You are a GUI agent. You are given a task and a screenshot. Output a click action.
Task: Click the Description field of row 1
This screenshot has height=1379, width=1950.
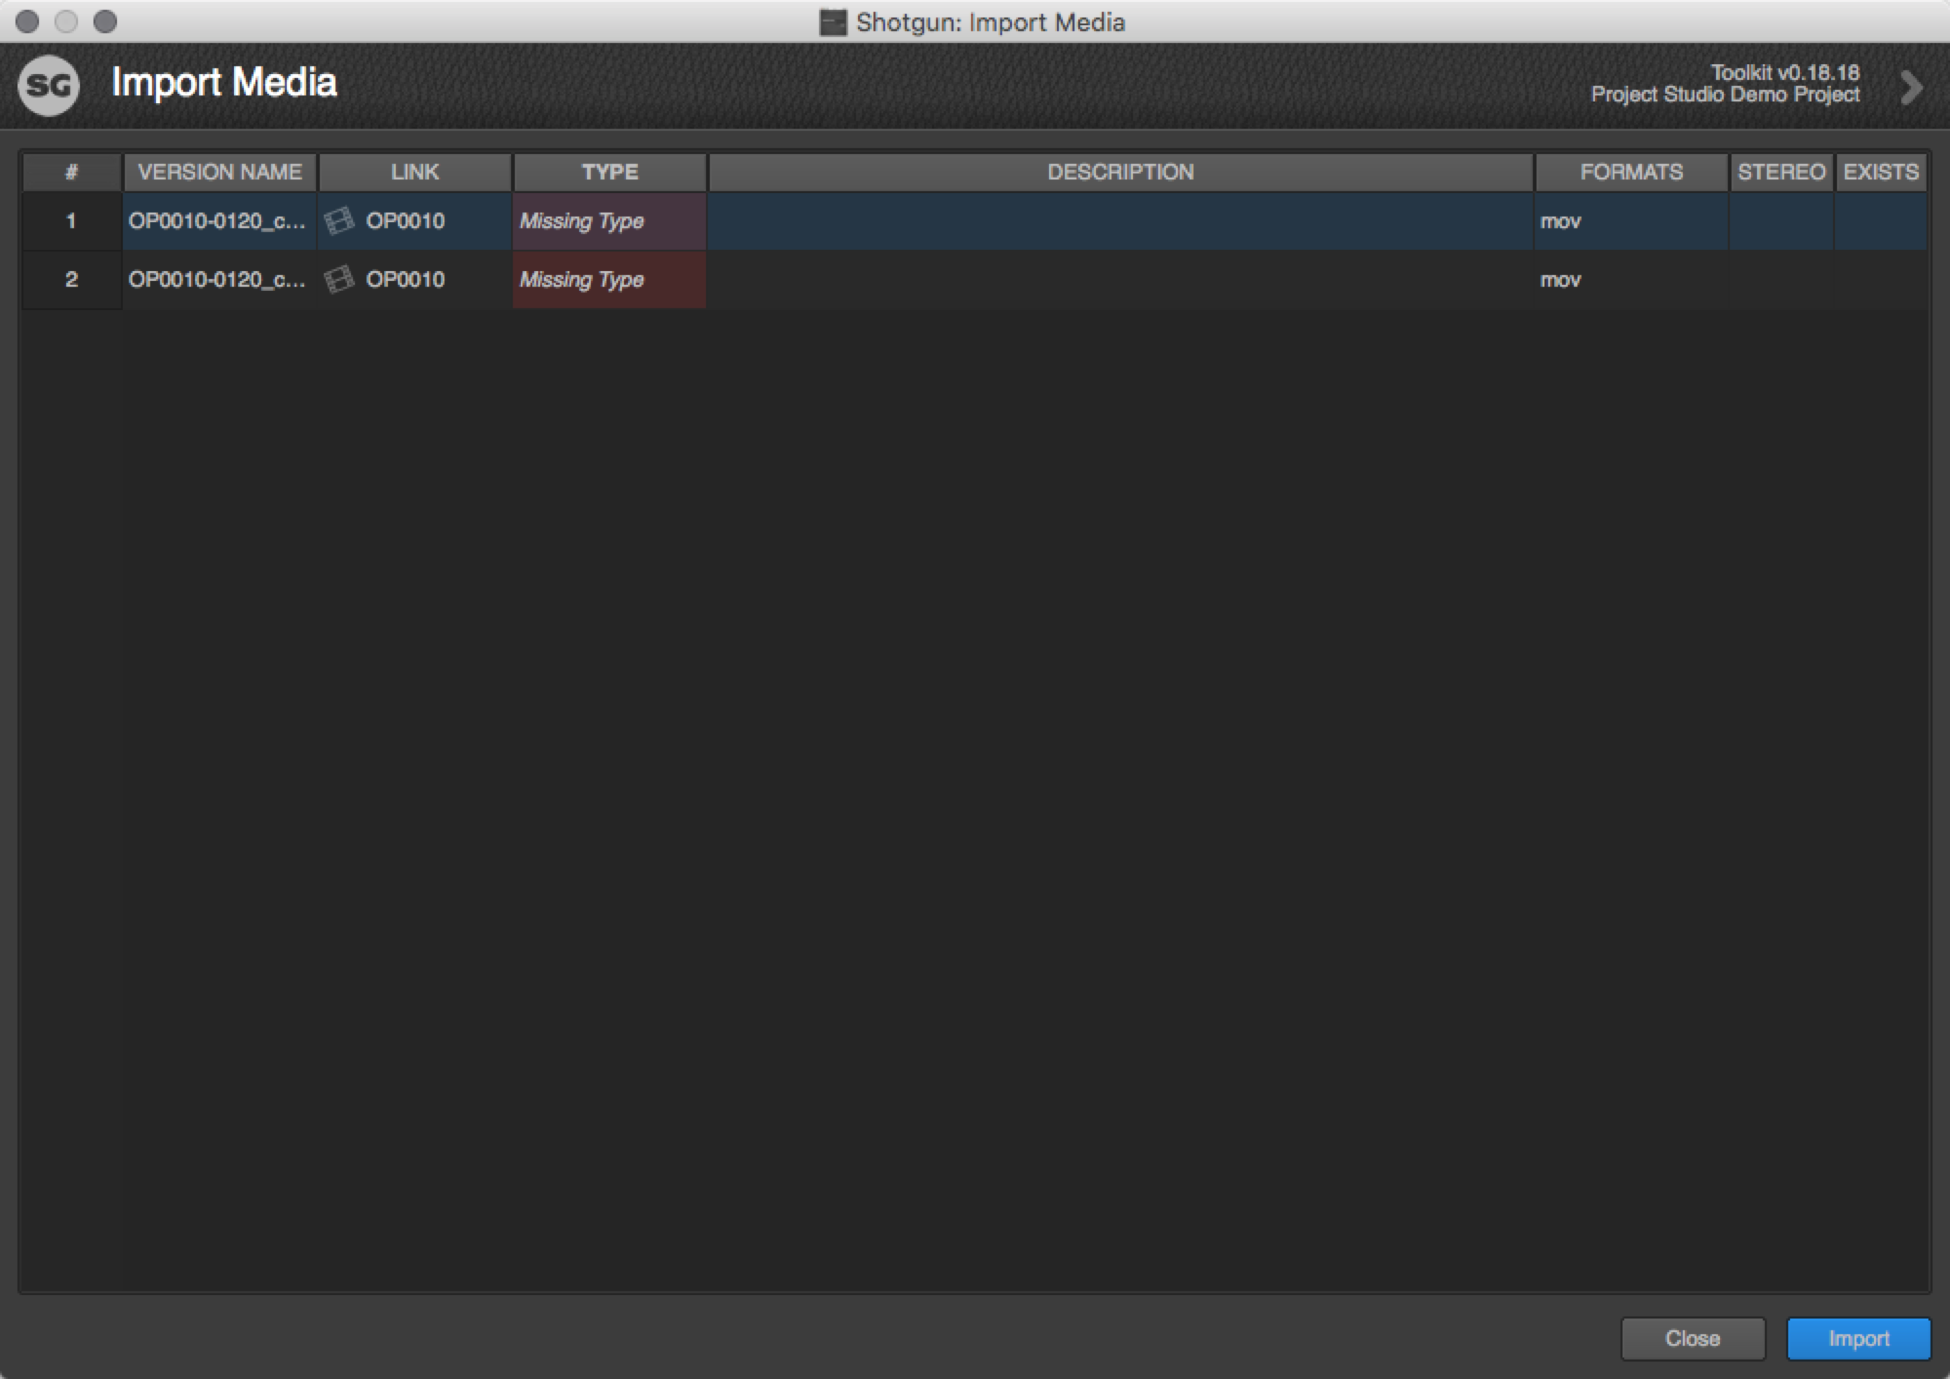(1120, 221)
